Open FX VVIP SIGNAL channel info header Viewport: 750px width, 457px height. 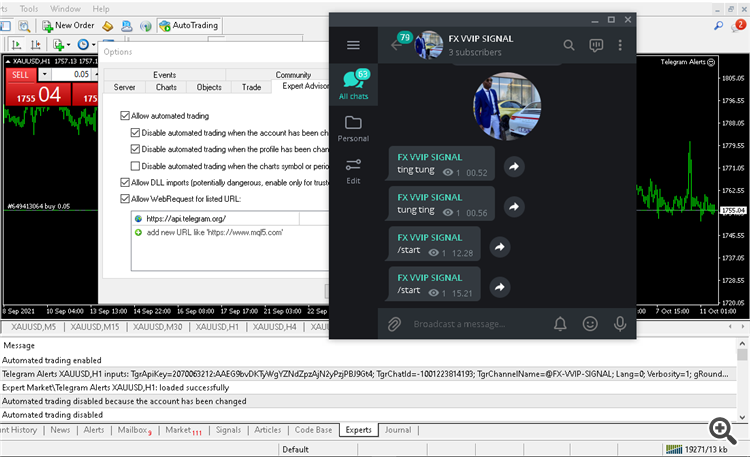point(481,45)
